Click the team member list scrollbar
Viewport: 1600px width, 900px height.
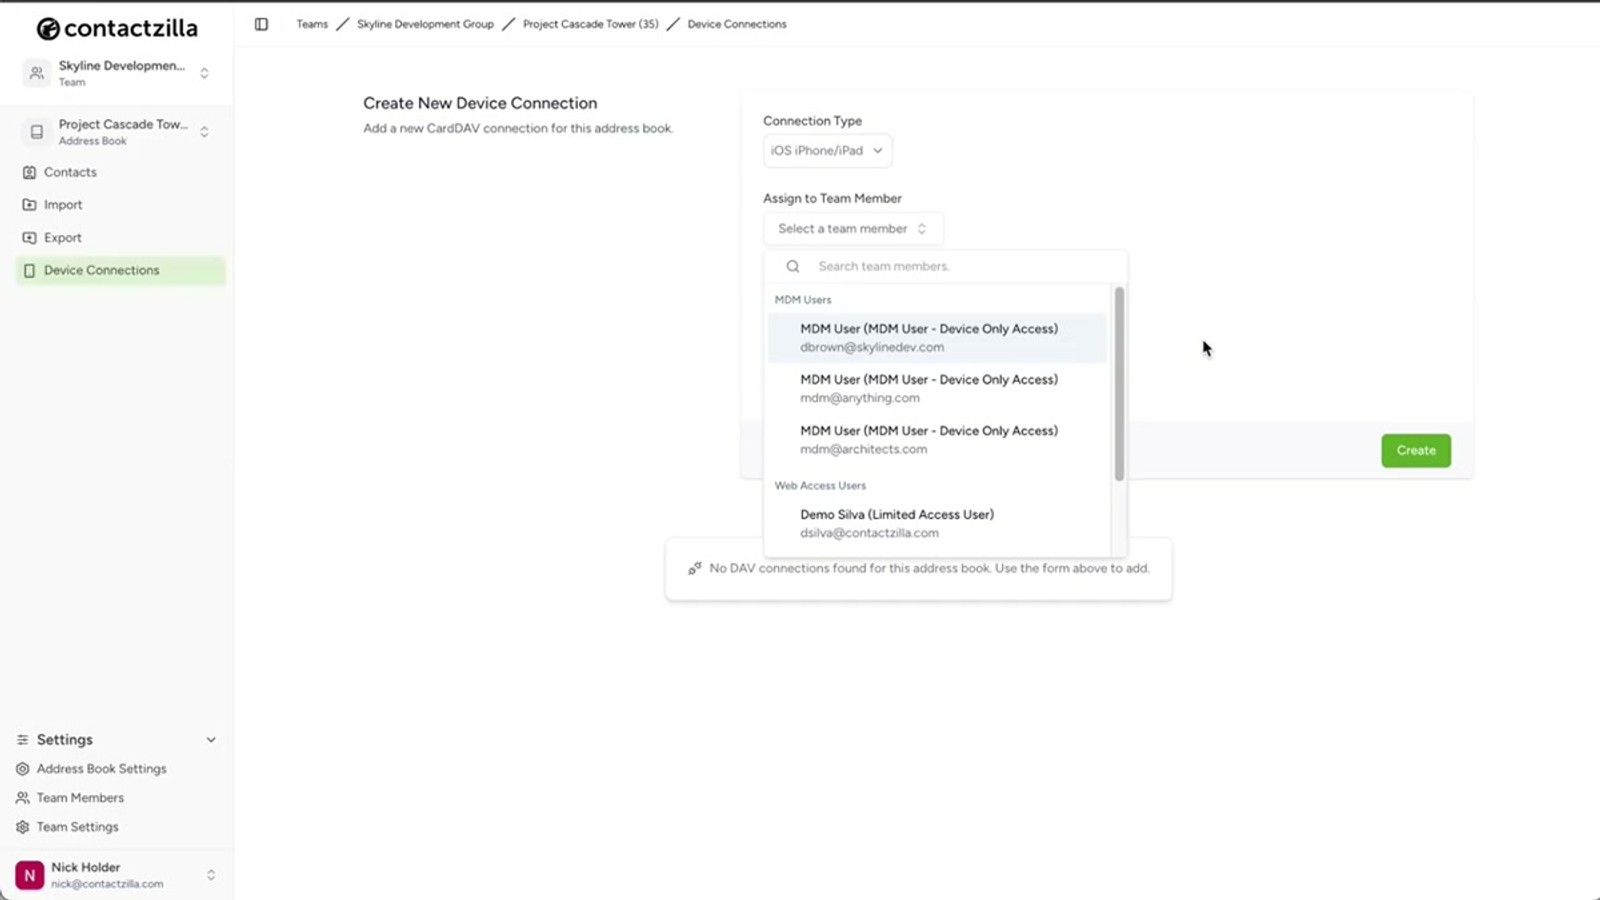point(1119,383)
